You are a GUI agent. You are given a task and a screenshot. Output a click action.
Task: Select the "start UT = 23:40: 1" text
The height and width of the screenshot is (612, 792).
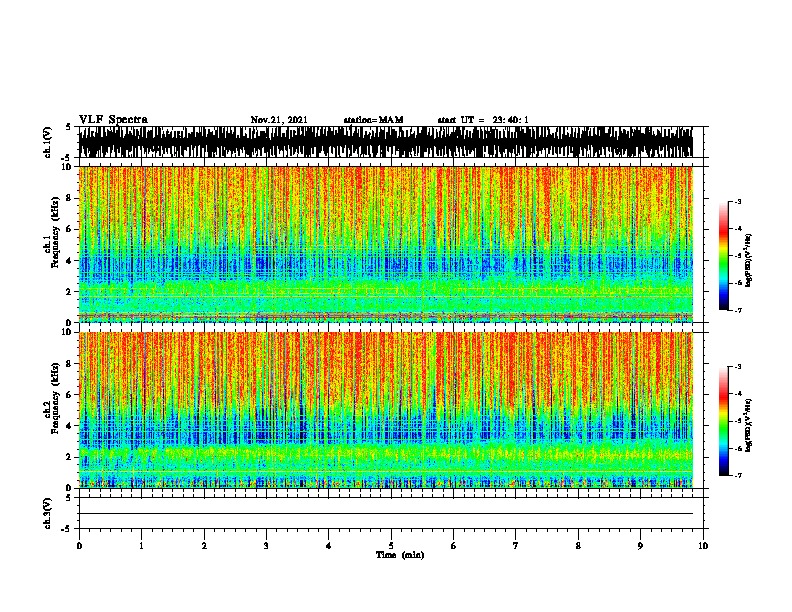(483, 120)
